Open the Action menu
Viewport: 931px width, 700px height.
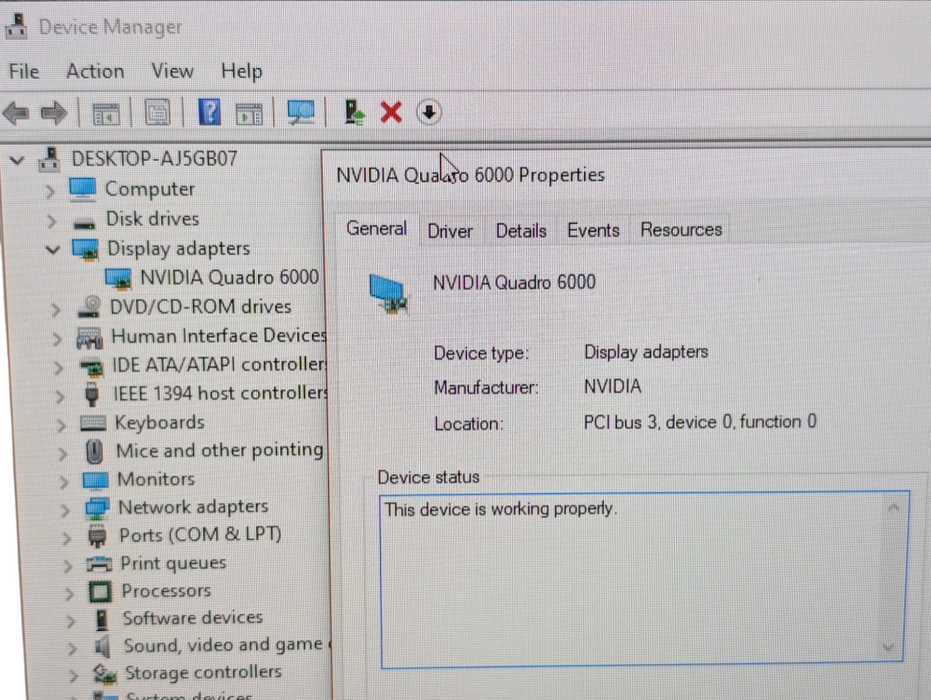coord(95,71)
